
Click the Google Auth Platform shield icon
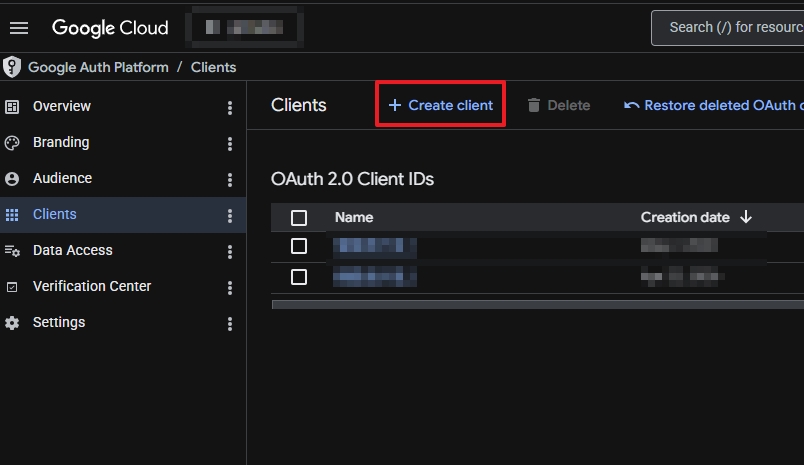point(12,67)
